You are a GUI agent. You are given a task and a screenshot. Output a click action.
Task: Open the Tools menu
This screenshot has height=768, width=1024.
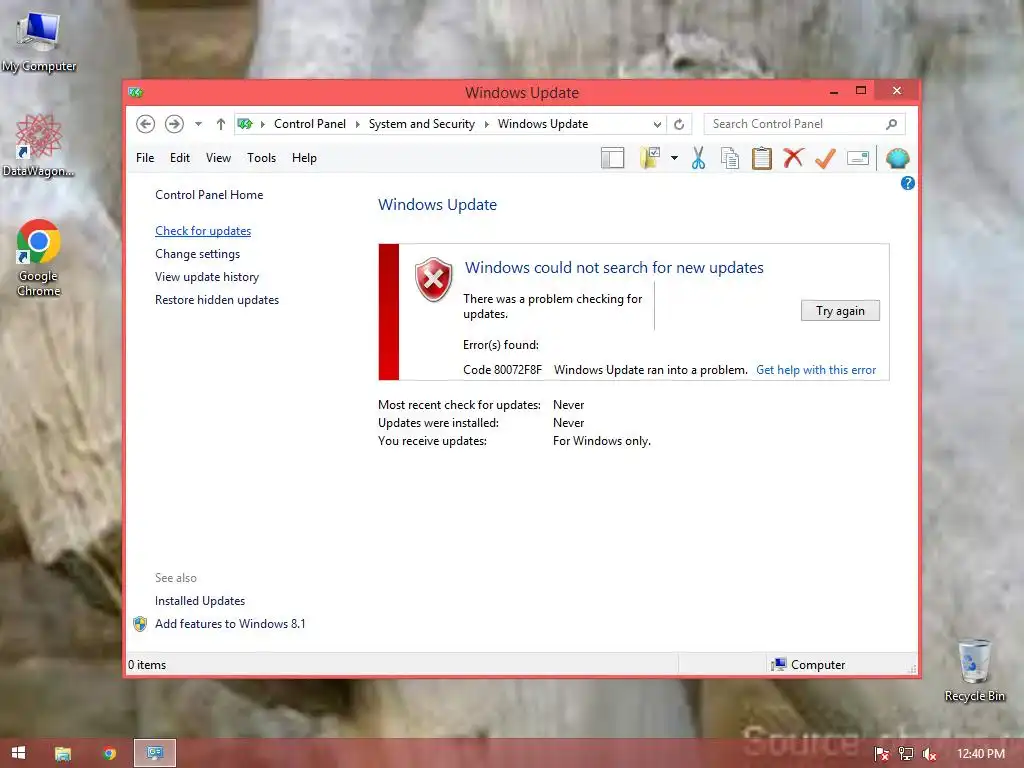click(261, 158)
